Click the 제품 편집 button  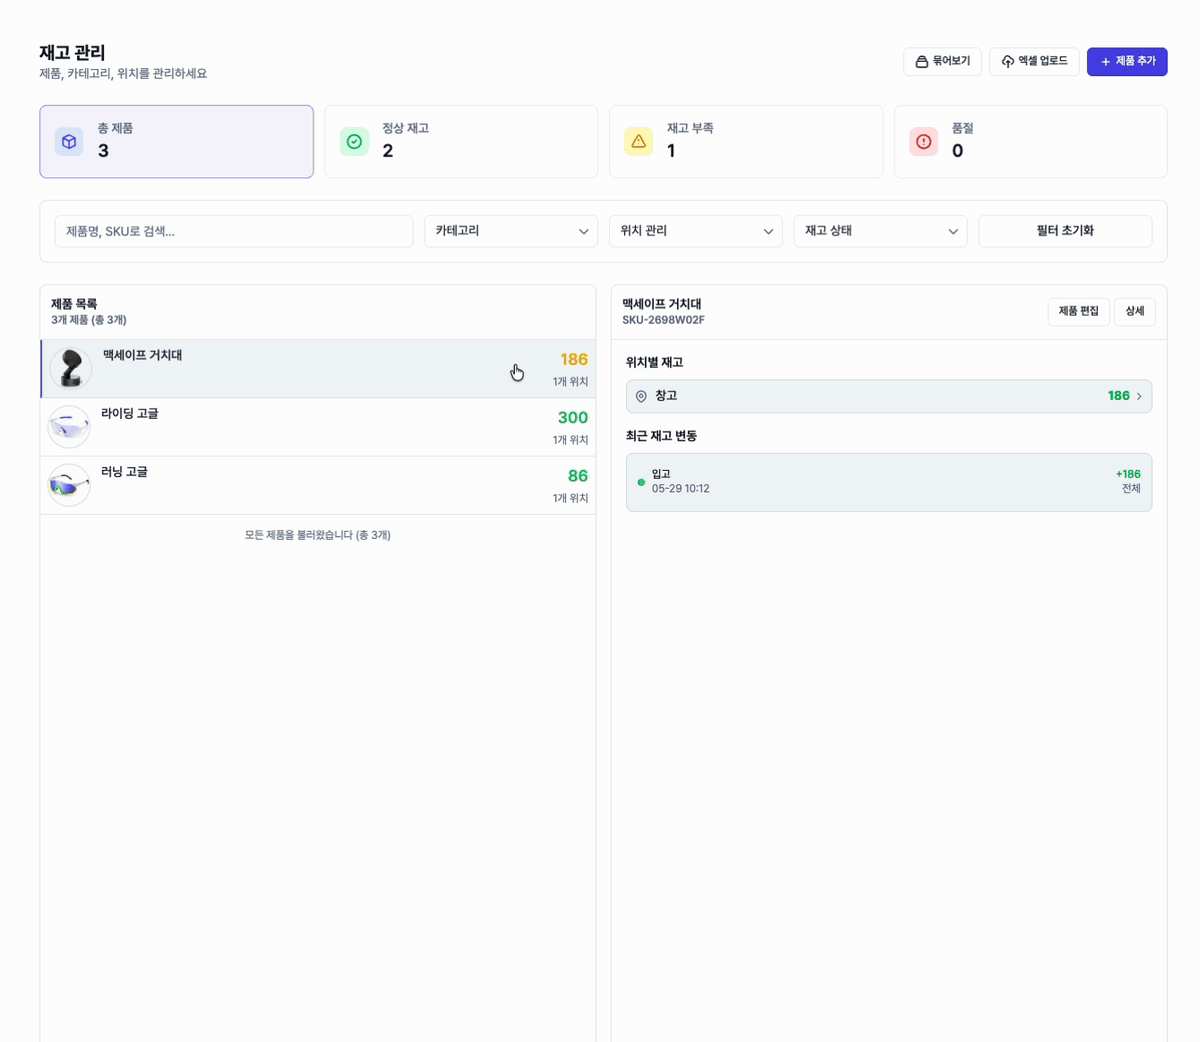pos(1078,312)
